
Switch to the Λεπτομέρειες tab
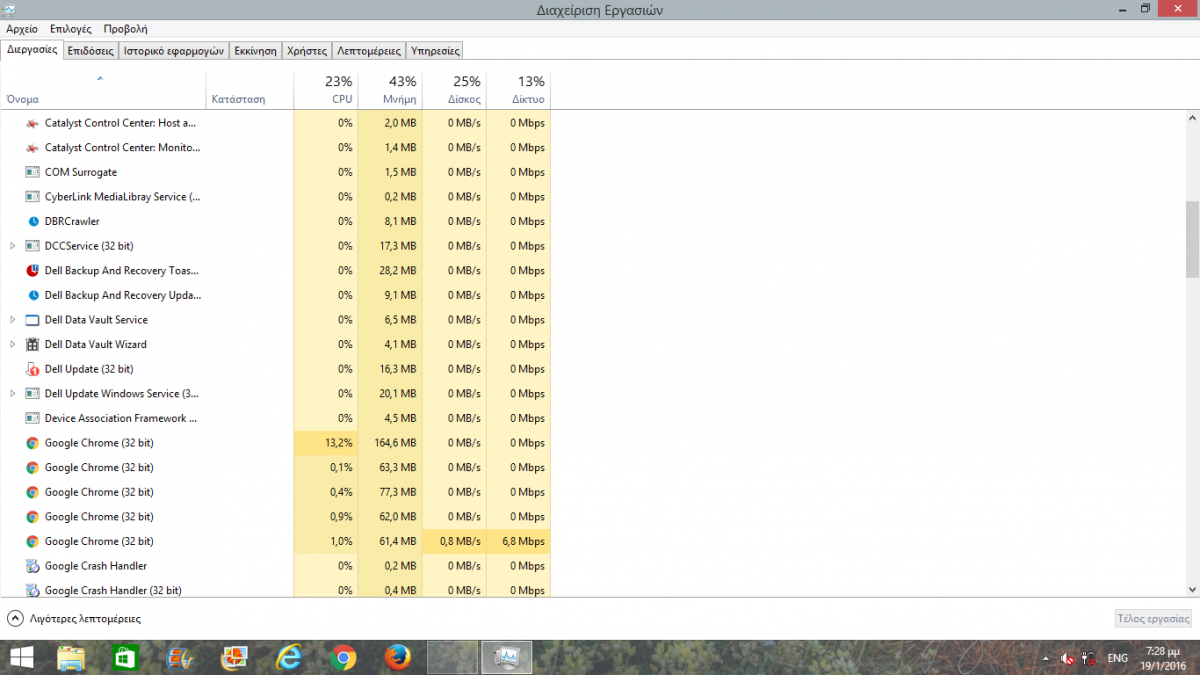point(369,50)
